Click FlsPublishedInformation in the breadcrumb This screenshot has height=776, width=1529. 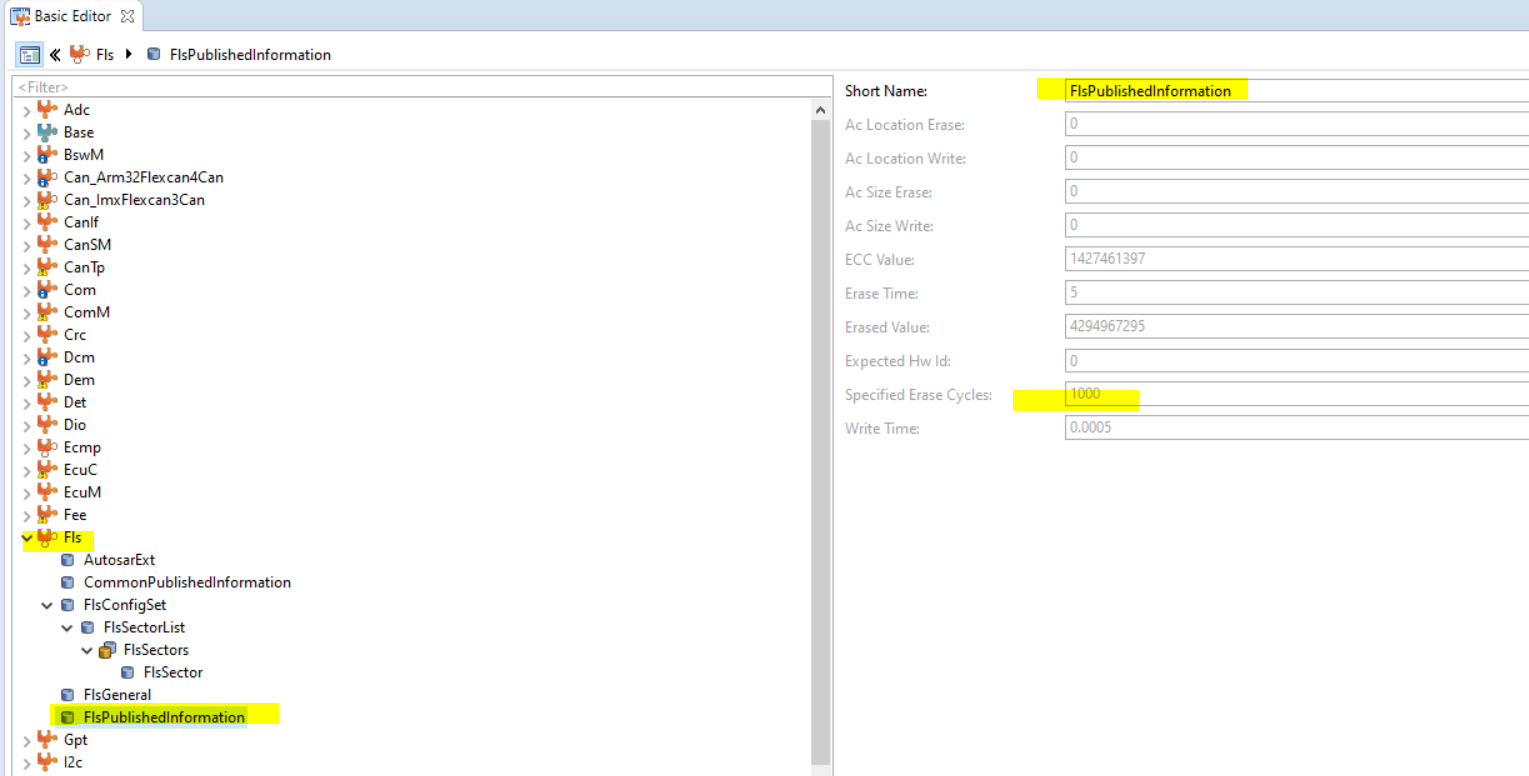tap(251, 54)
